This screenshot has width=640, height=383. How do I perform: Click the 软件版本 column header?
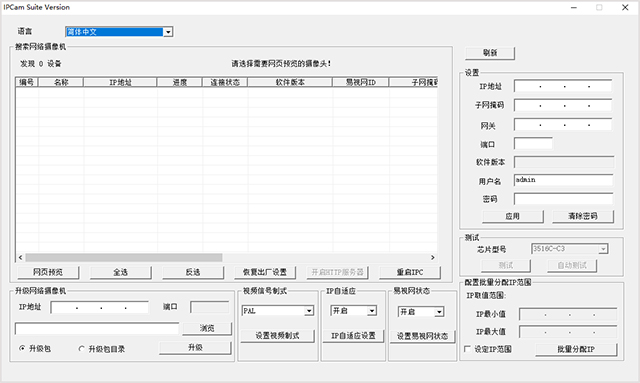point(290,82)
